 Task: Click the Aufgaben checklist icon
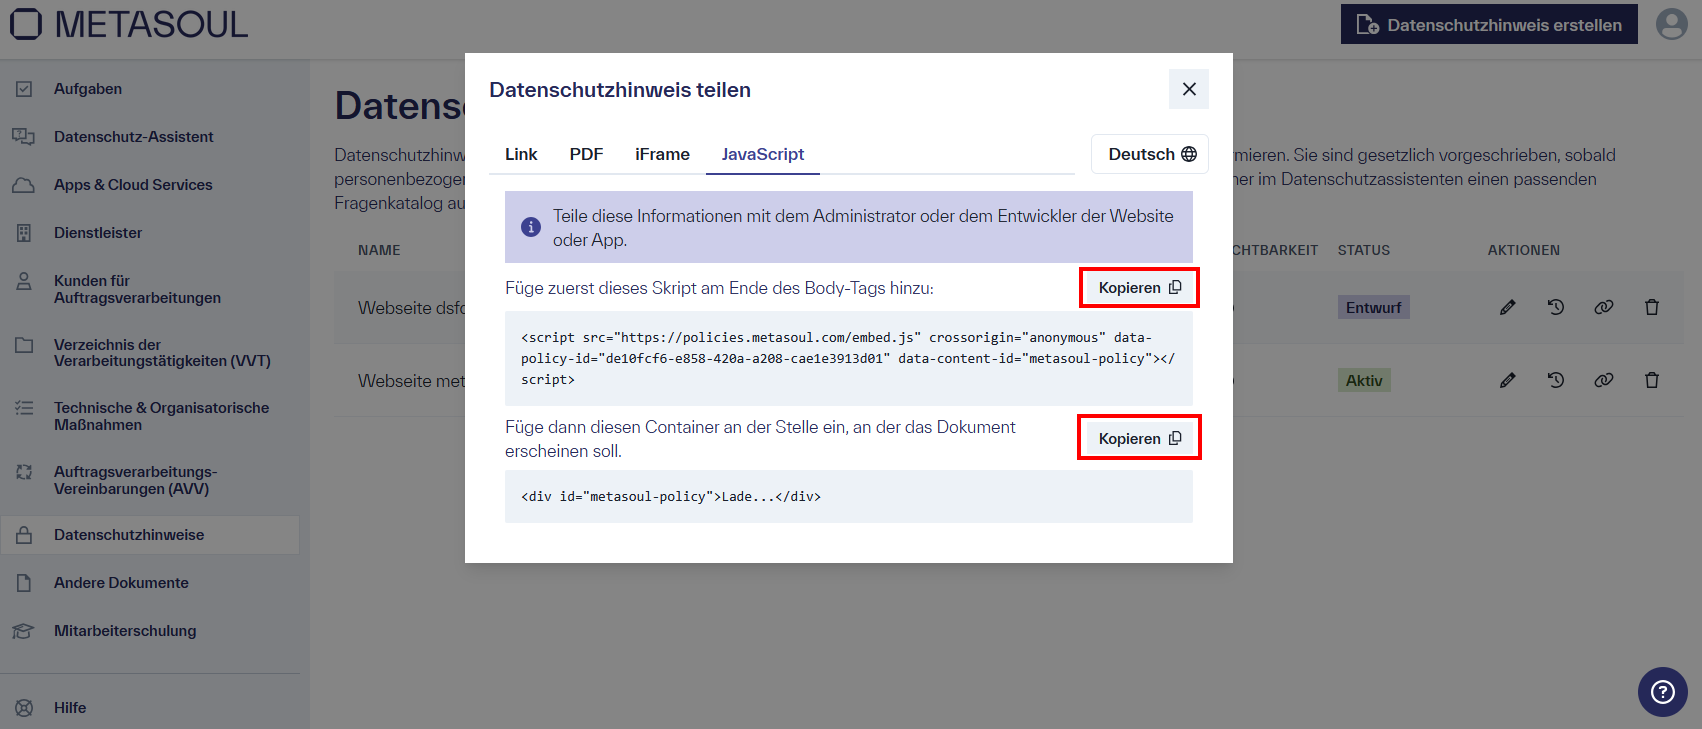(x=24, y=89)
